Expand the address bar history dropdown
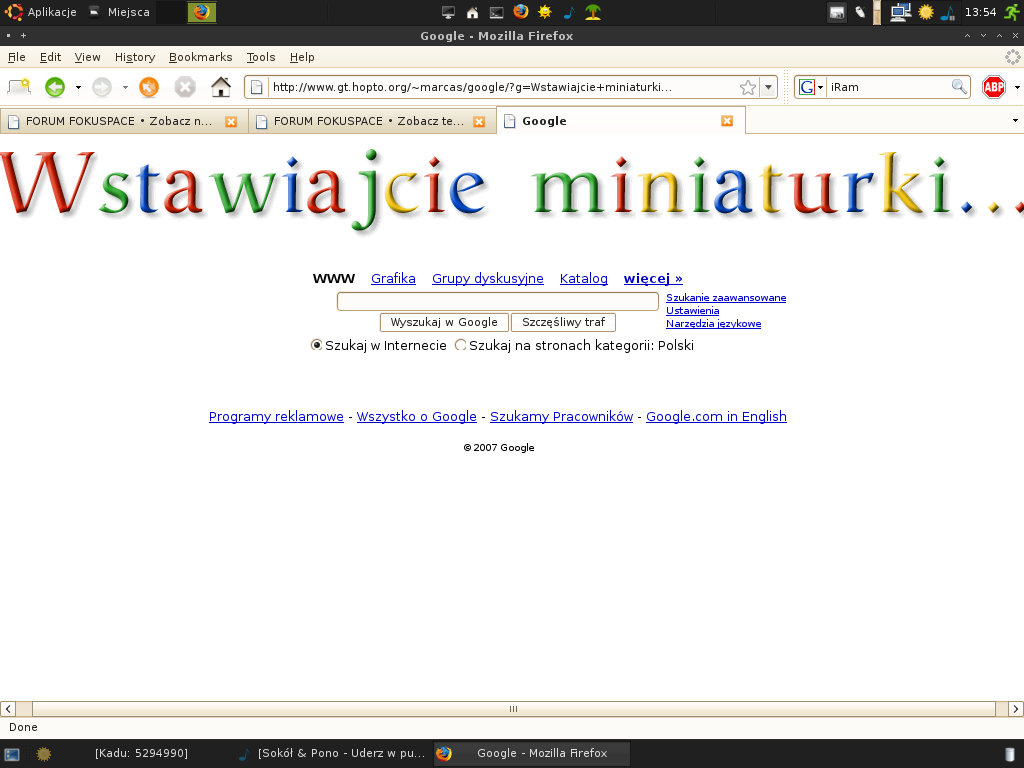 click(x=769, y=87)
